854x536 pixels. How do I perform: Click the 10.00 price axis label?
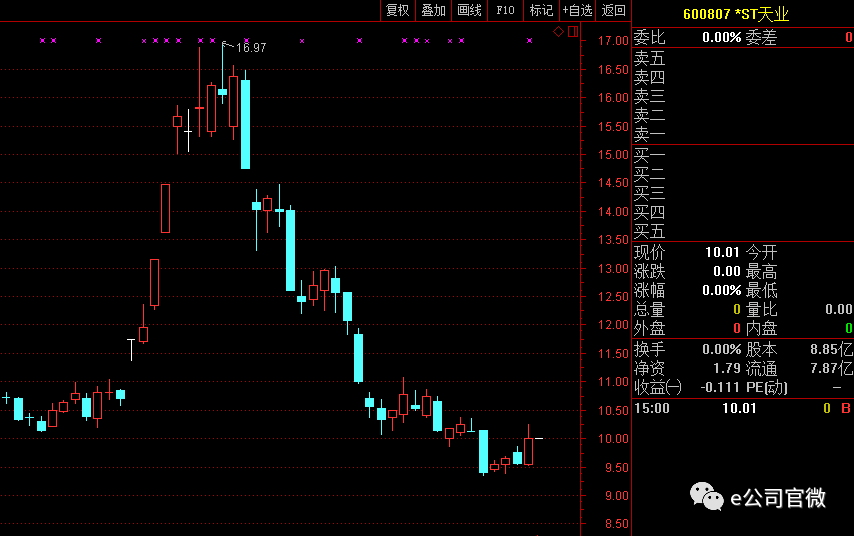click(613, 438)
